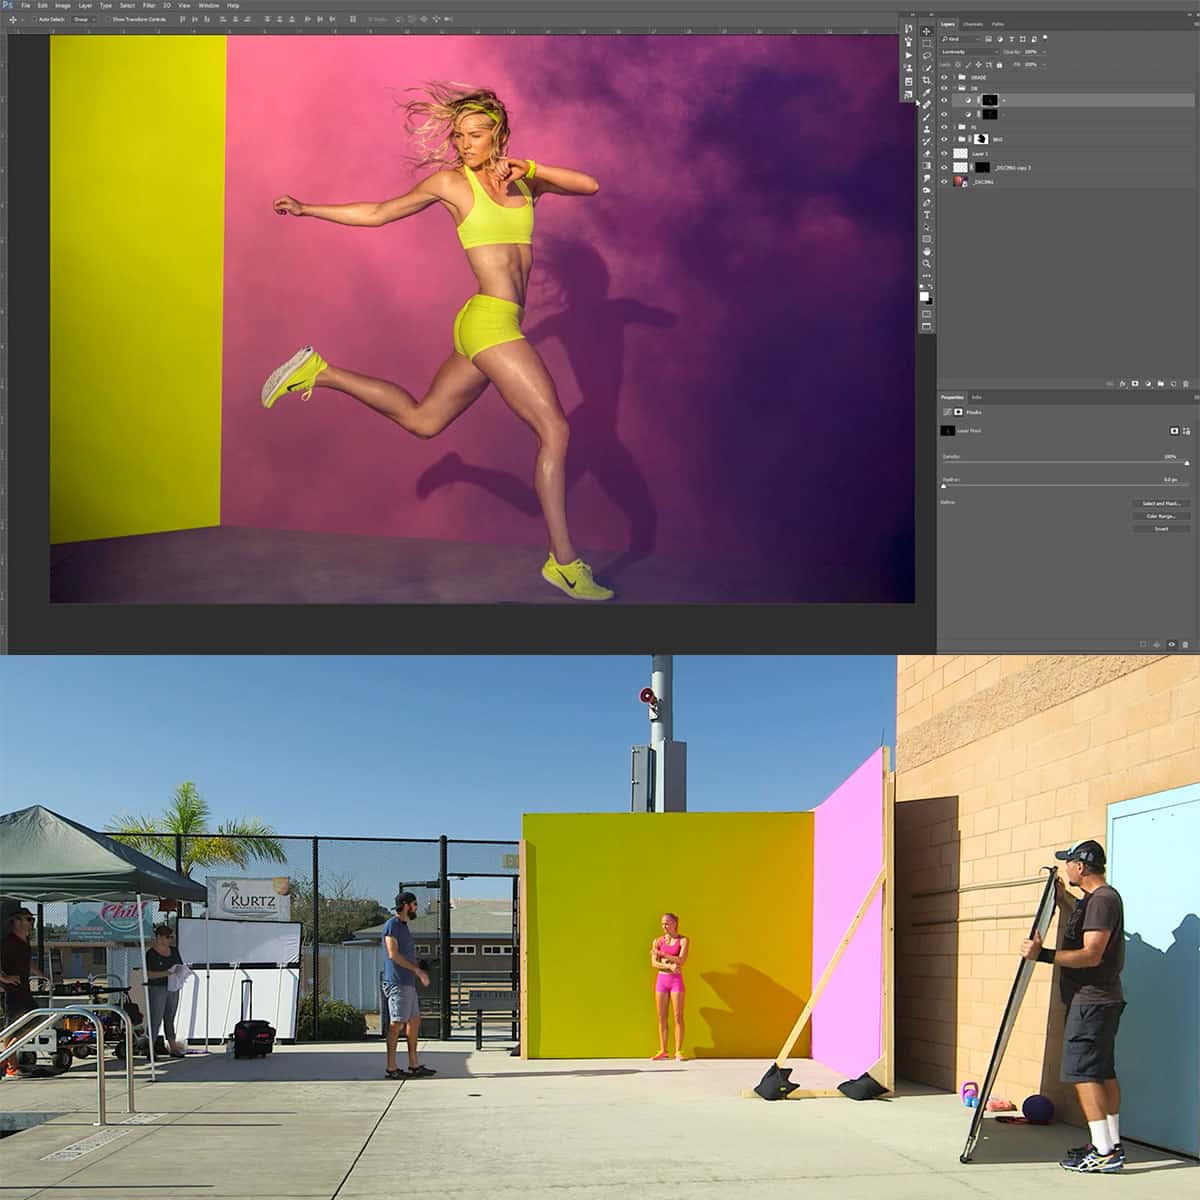Open the Opacity value dropdown
Screen dimensions: 1200x1200
click(x=1044, y=52)
